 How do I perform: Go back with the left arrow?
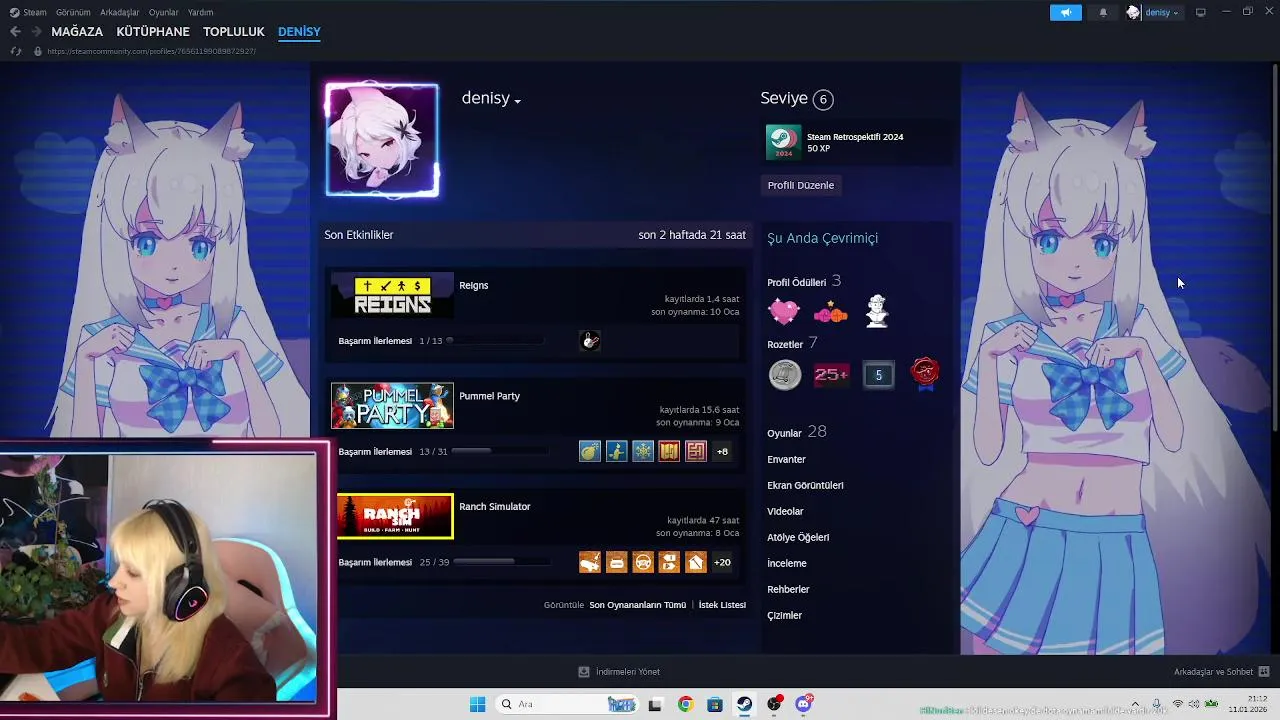coord(15,32)
